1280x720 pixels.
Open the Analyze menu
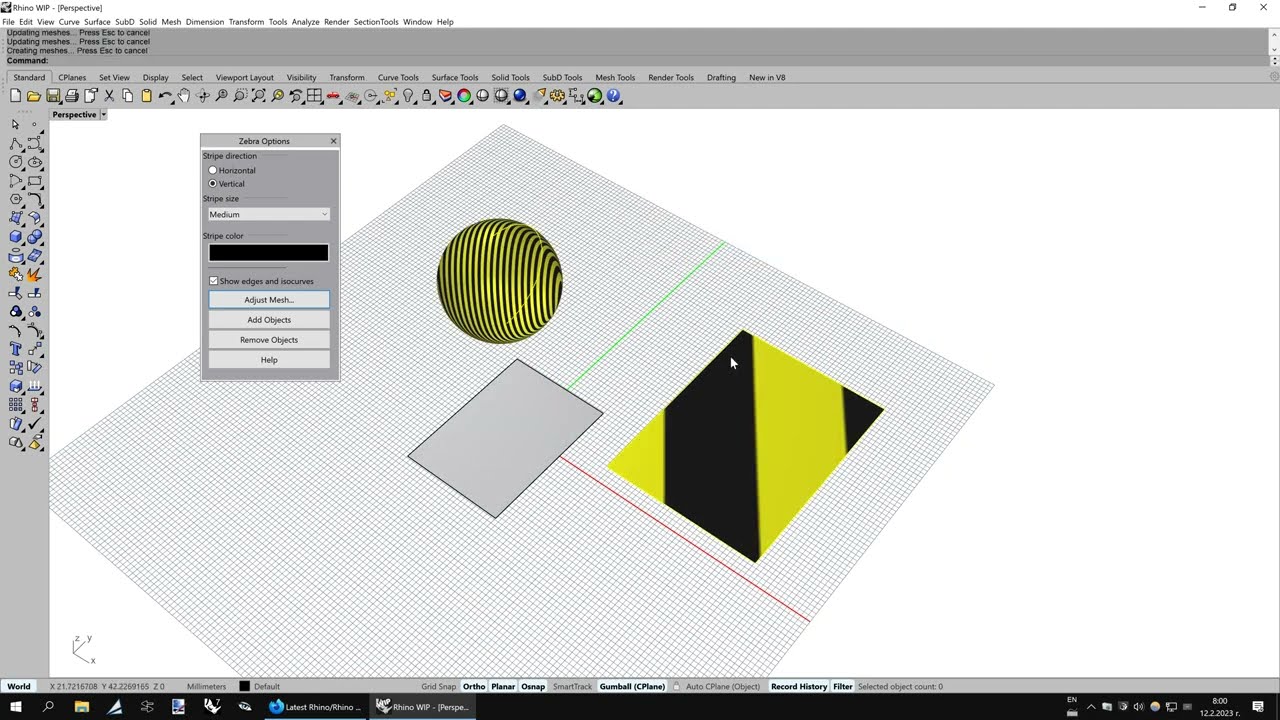click(305, 22)
